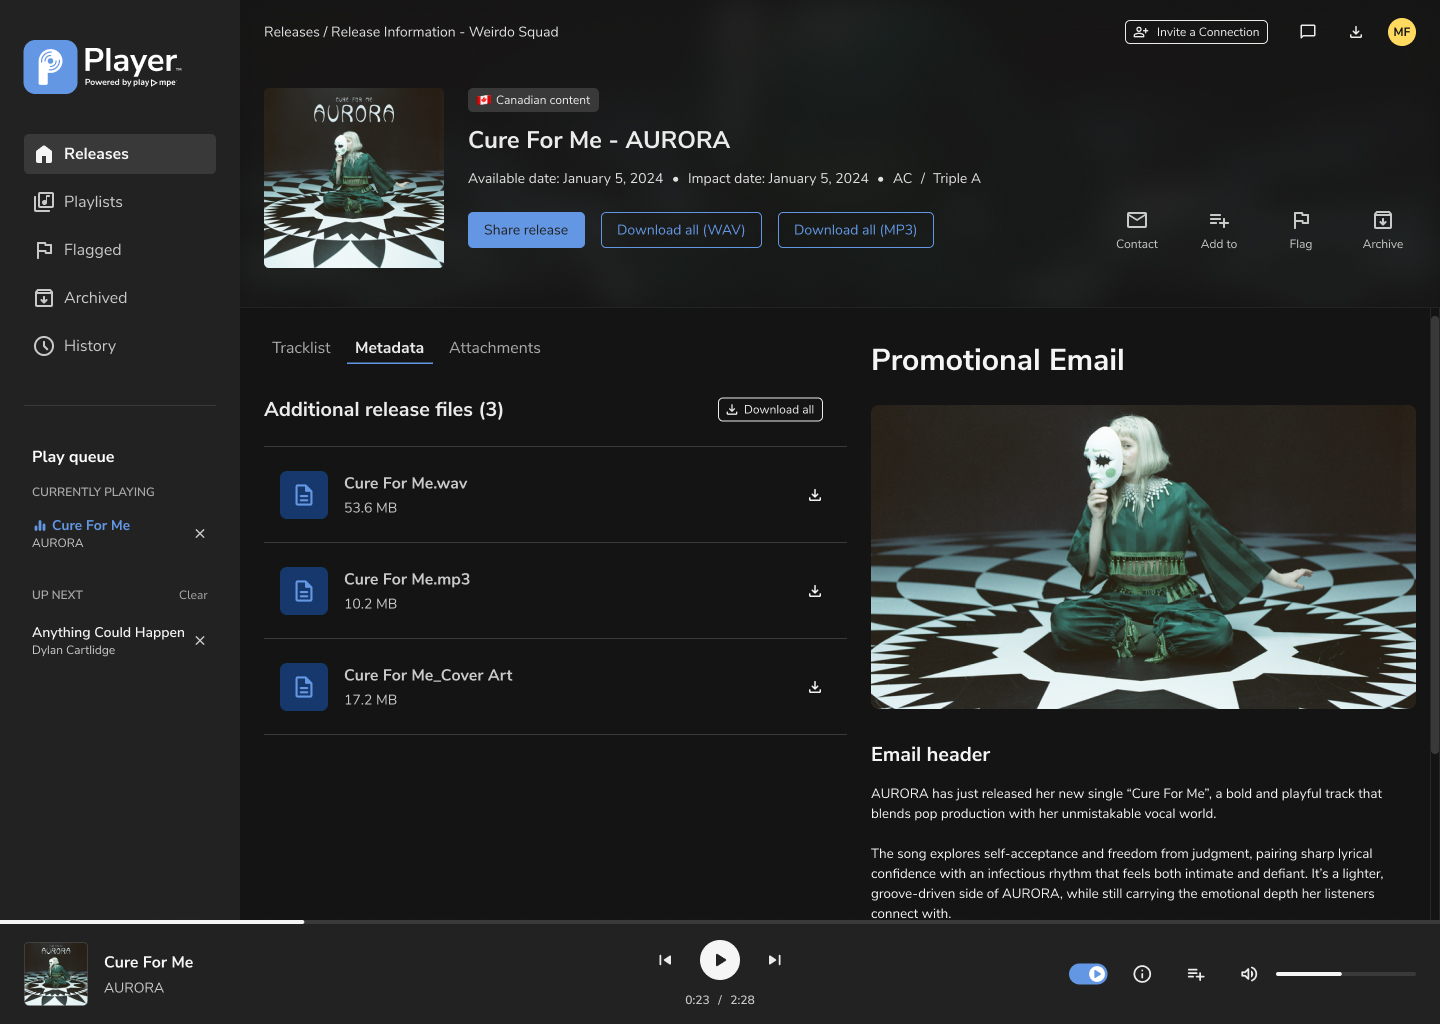Adjust the volume slider
Image resolution: width=1440 pixels, height=1024 pixels.
pyautogui.click(x=1341, y=974)
